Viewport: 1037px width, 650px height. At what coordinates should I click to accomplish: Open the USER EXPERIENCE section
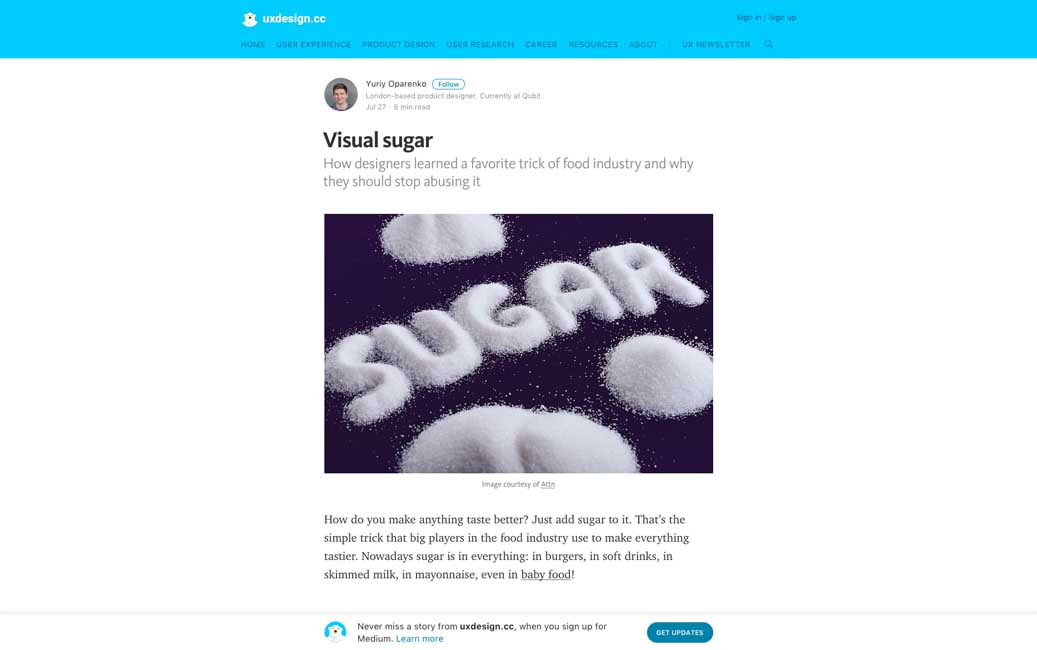tap(313, 45)
